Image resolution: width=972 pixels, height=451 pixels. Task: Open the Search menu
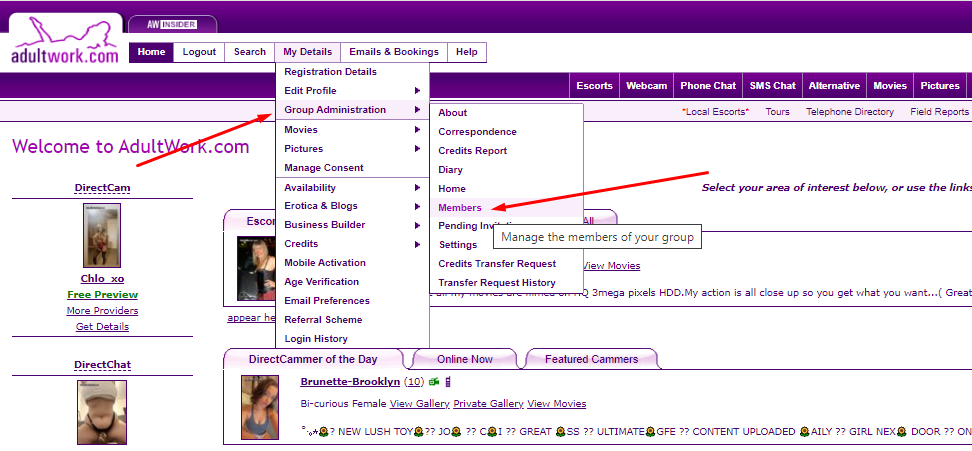250,52
